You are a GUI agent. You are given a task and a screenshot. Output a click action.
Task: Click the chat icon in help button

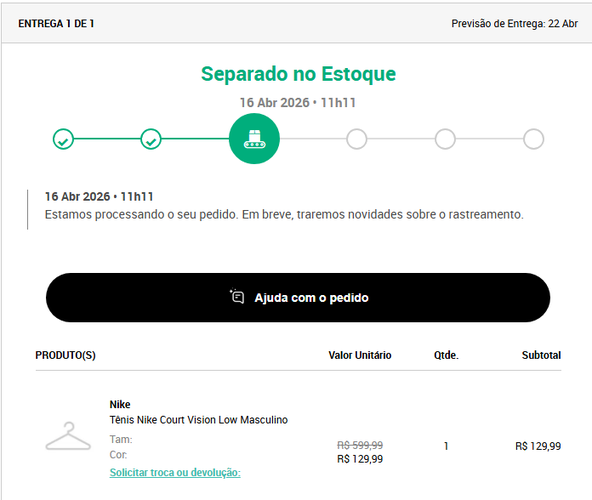[x=237, y=296]
